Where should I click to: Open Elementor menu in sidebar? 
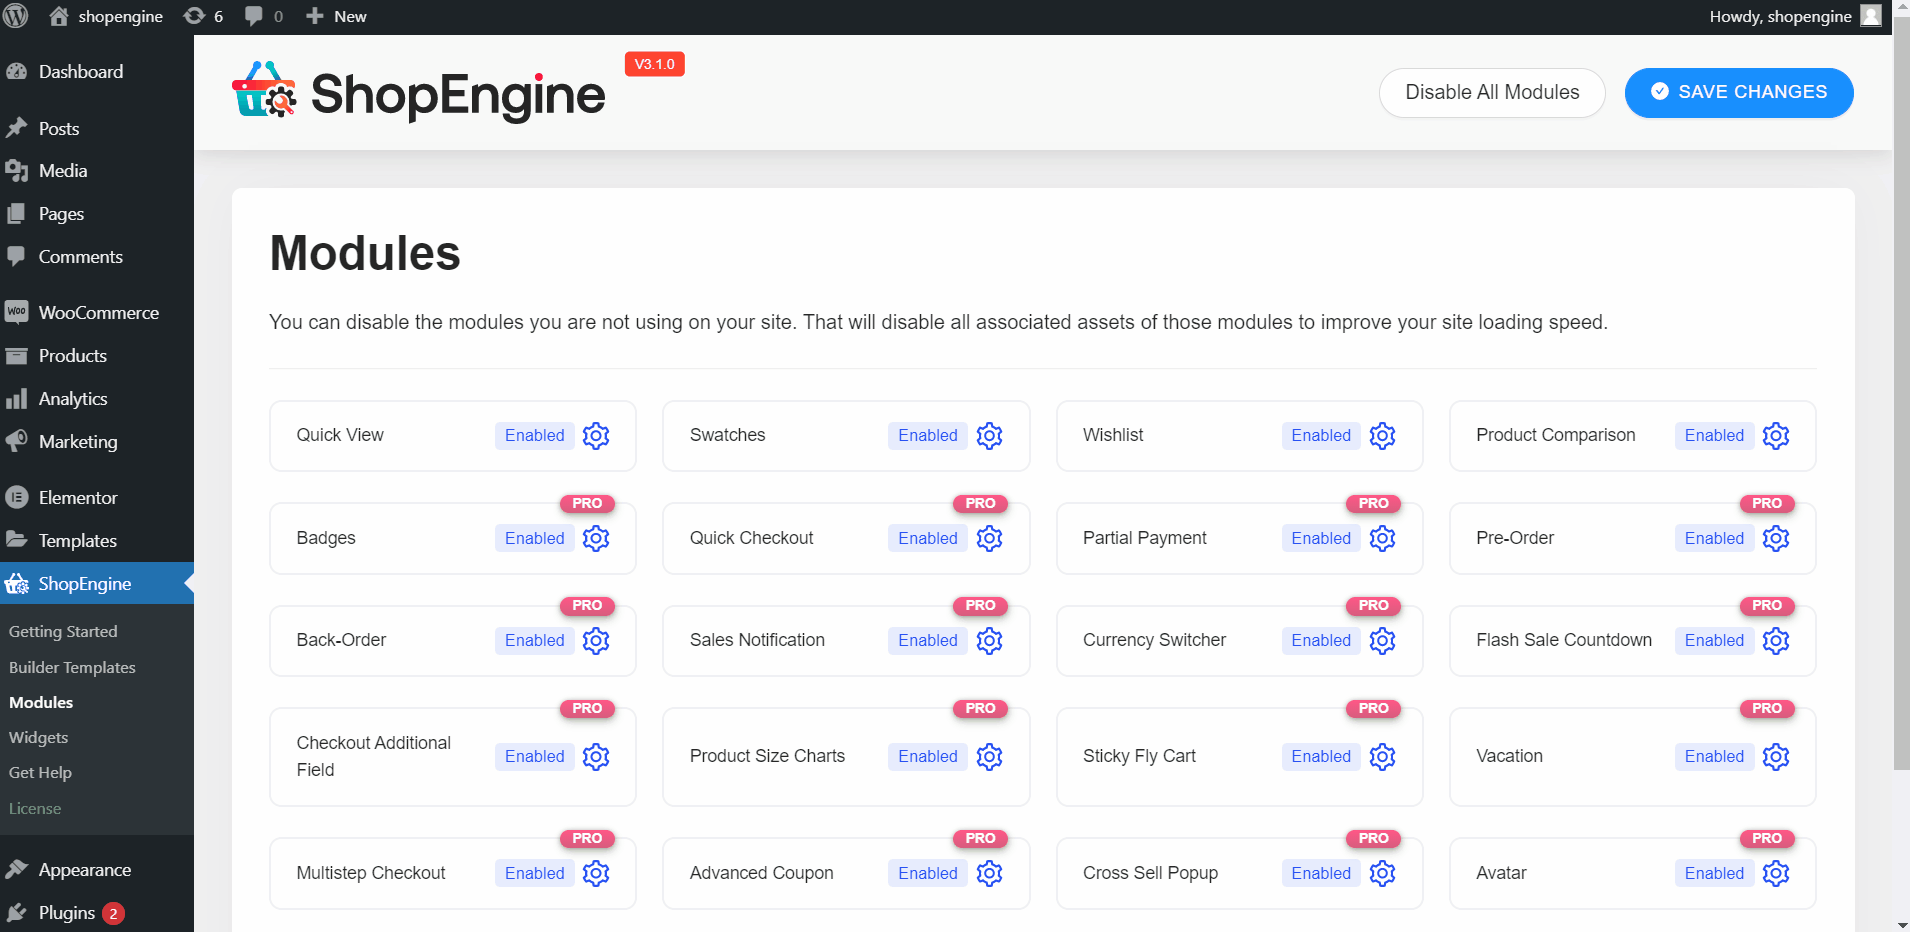(97, 498)
